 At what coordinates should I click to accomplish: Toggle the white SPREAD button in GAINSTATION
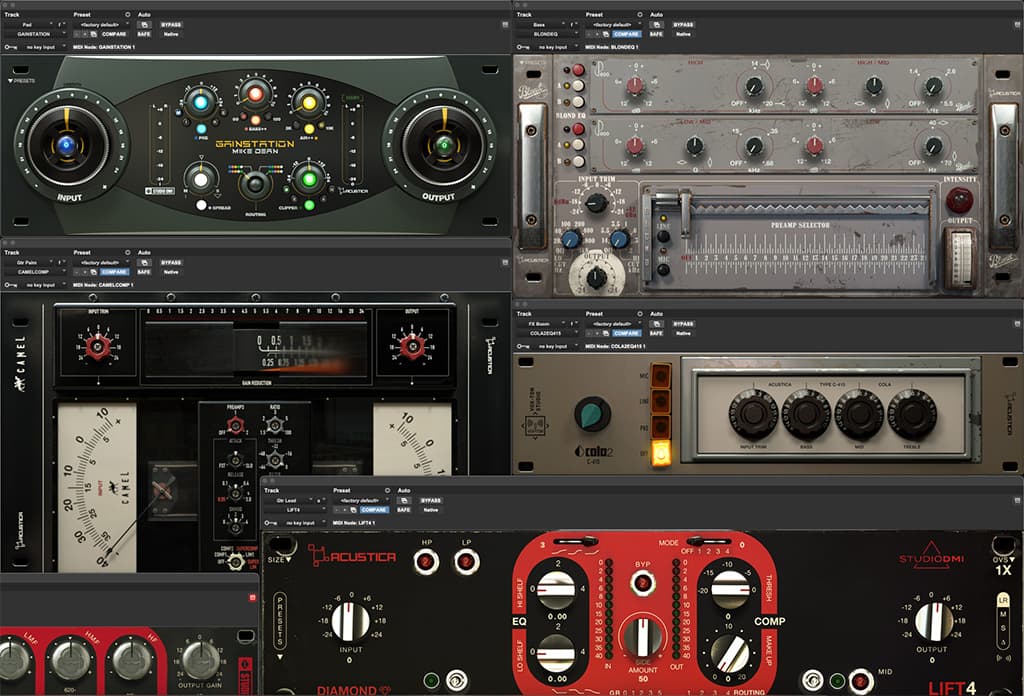click(201, 206)
